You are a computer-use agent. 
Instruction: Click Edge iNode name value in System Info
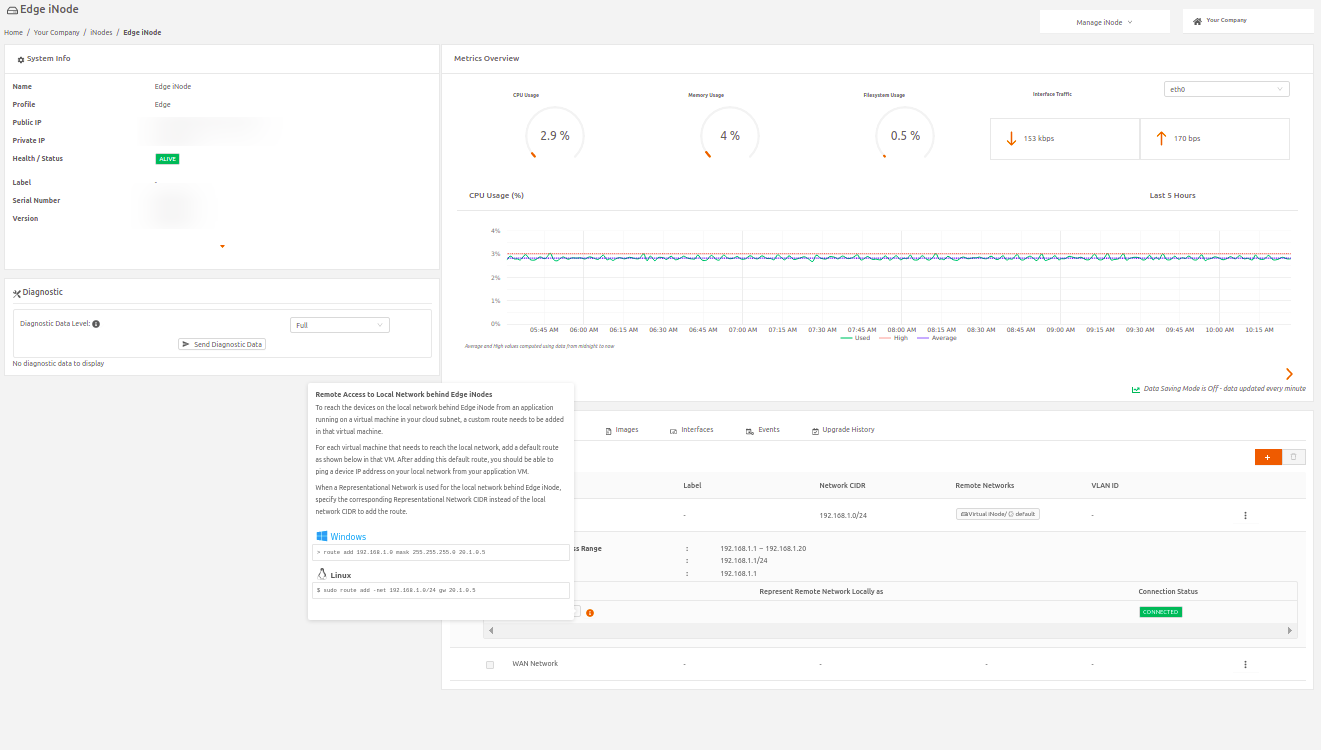173,87
